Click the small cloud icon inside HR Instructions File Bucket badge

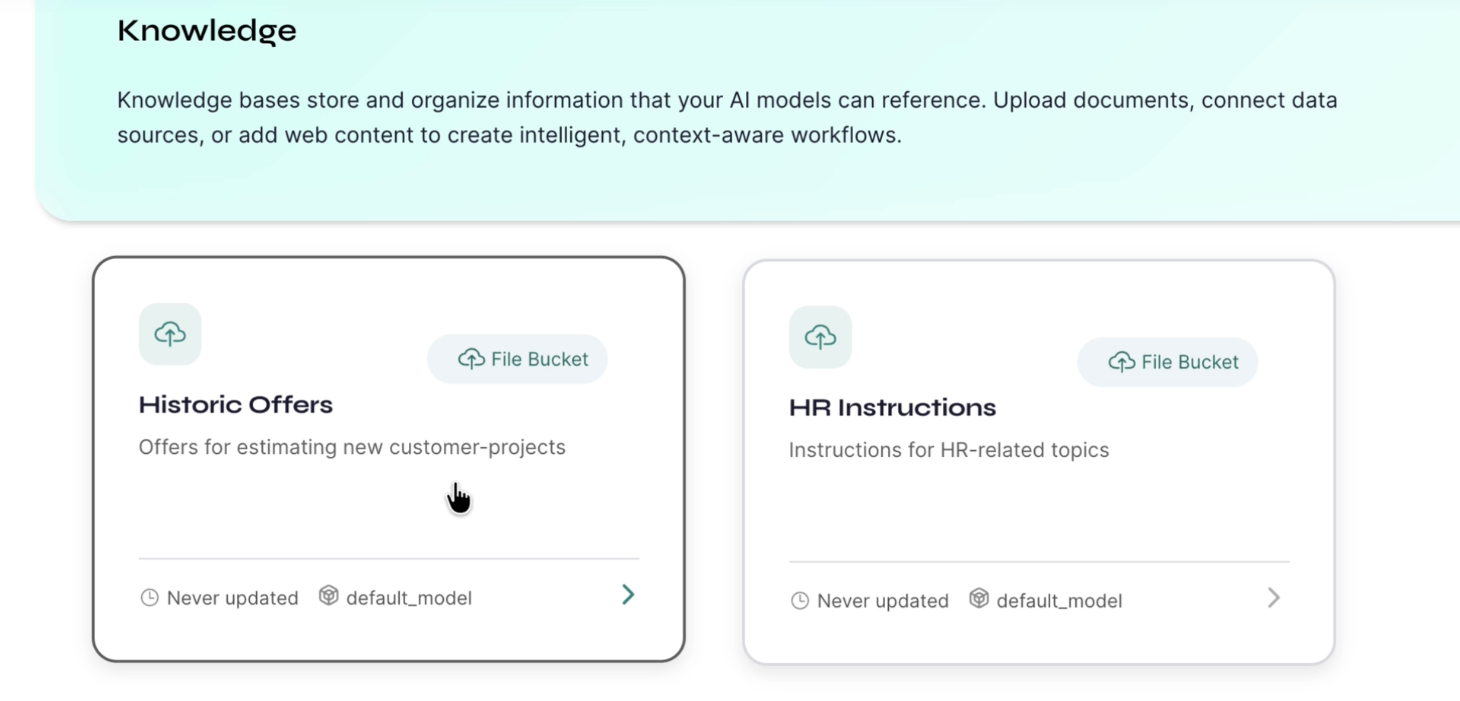tap(1120, 362)
